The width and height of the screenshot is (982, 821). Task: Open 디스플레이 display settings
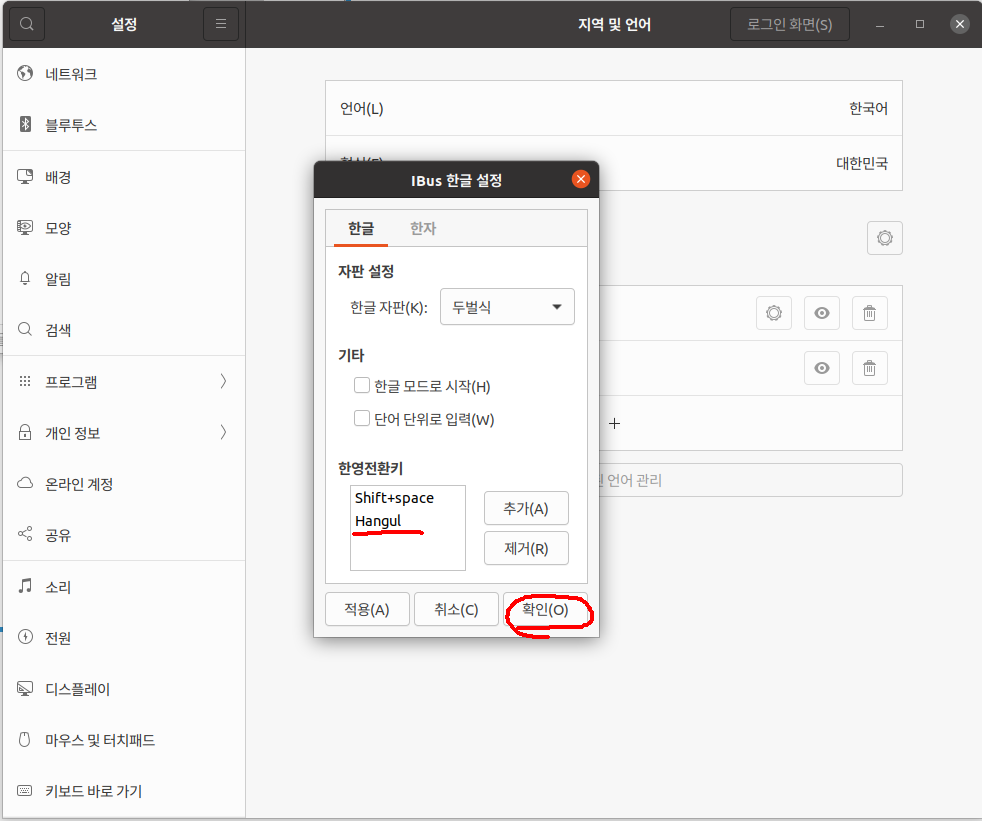coord(124,689)
